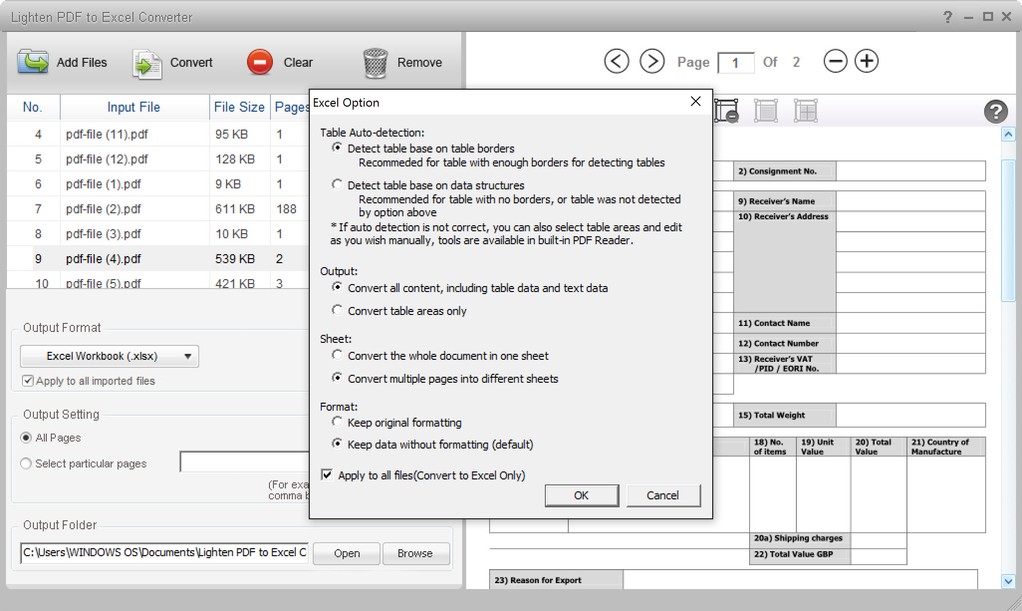This screenshot has height=611, width=1022.
Task: Select Convert multiple pages into different sheets
Action: 337,378
